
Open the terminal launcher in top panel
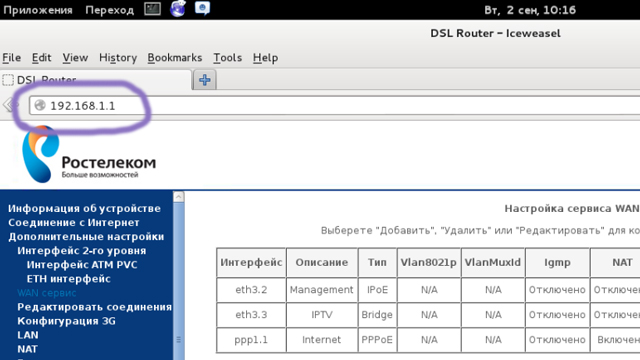[x=152, y=9]
